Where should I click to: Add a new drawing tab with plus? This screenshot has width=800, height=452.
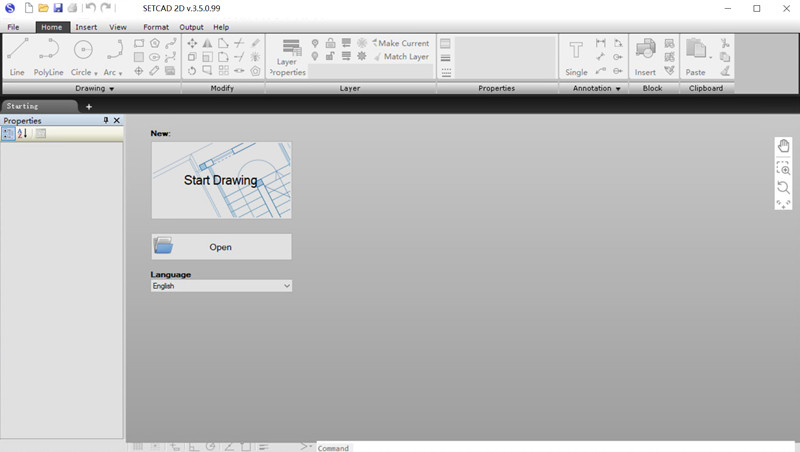[89, 107]
